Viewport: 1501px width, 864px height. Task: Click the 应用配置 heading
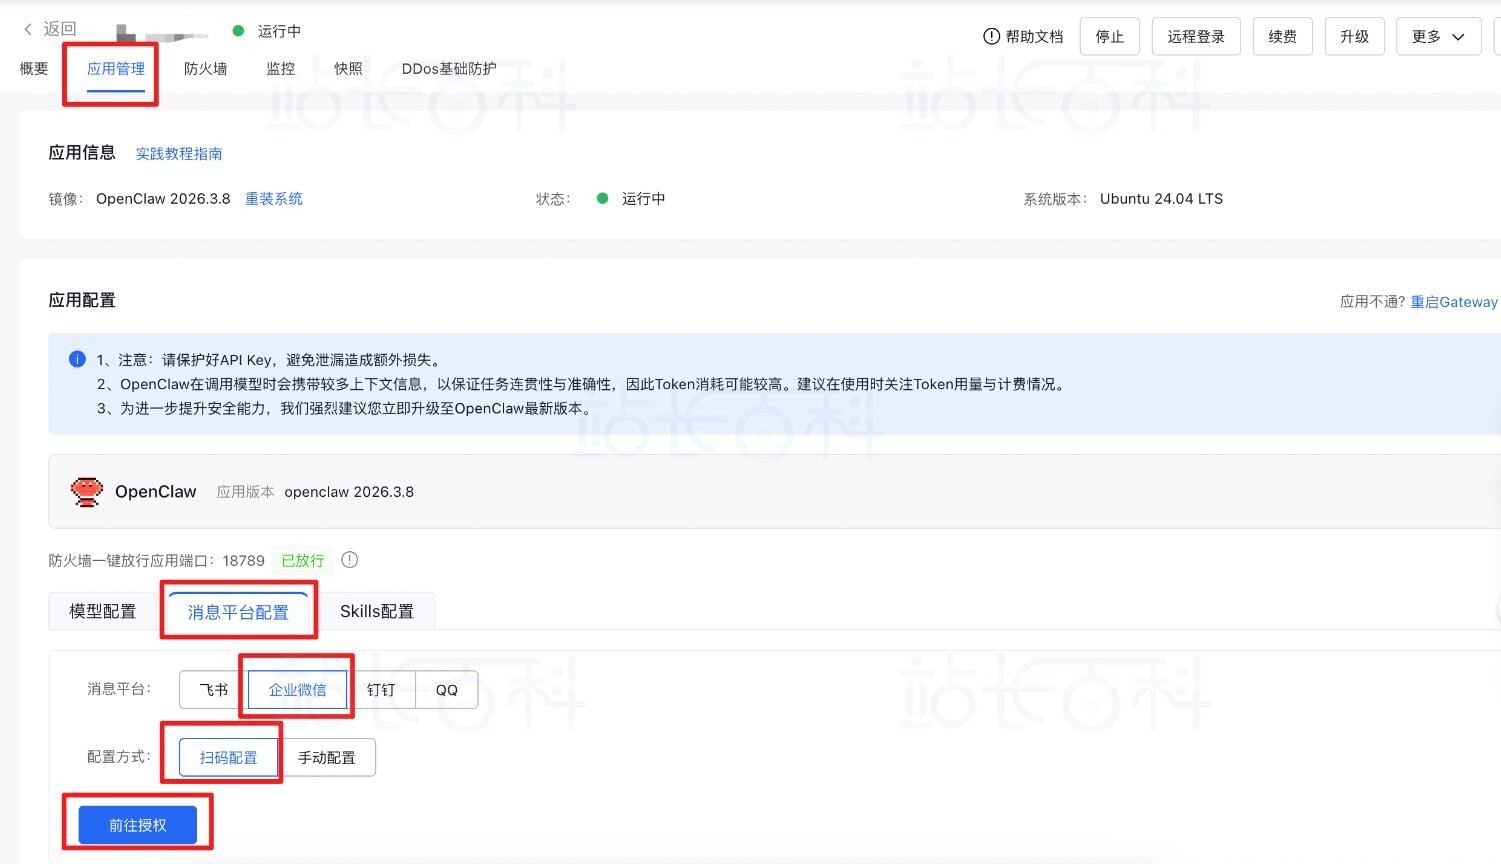pos(82,300)
